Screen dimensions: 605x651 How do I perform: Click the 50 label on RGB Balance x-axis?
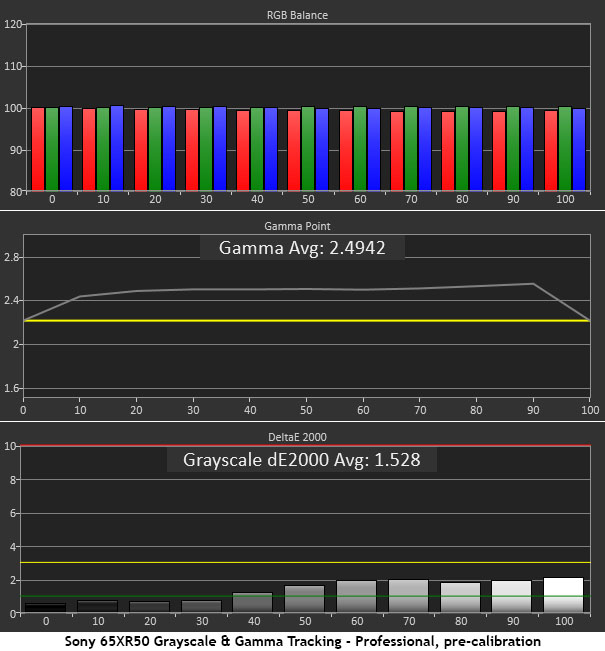click(x=308, y=199)
